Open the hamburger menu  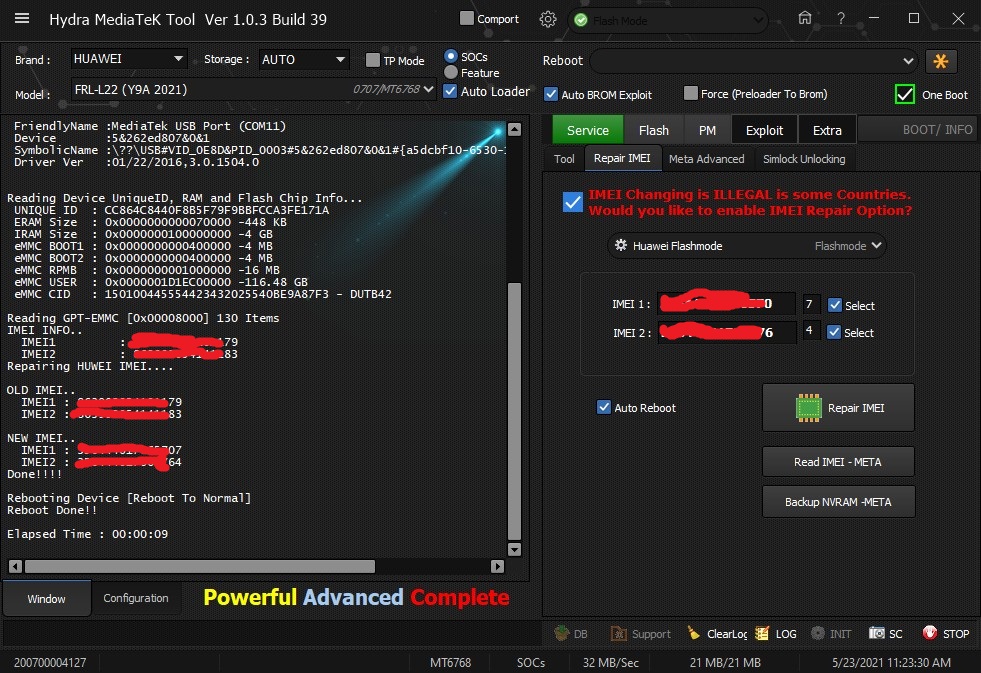22,18
